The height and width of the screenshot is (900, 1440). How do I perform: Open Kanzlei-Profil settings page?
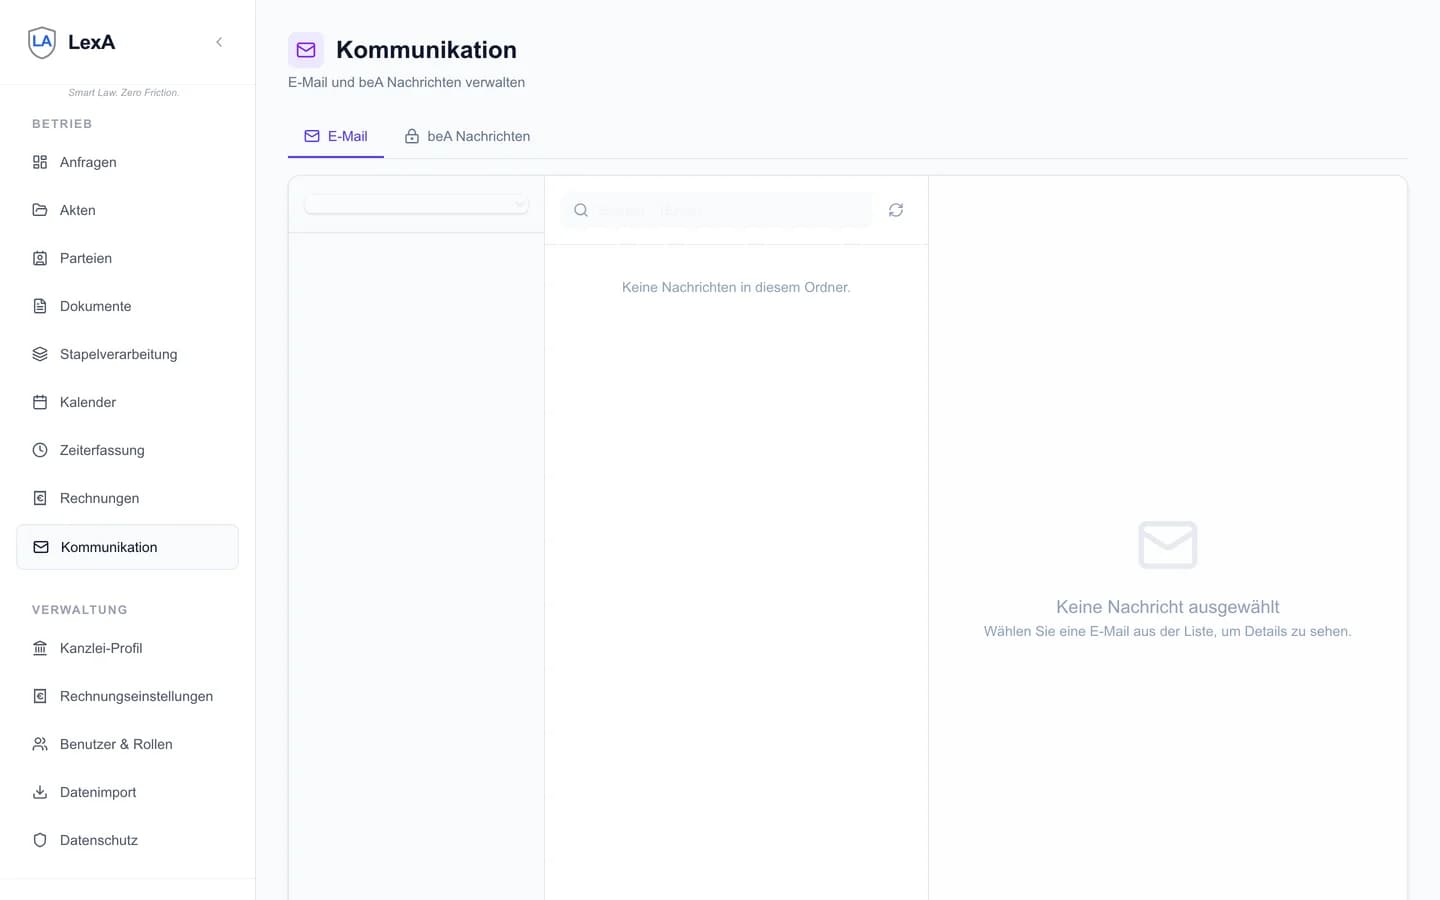pyautogui.click(x=100, y=648)
